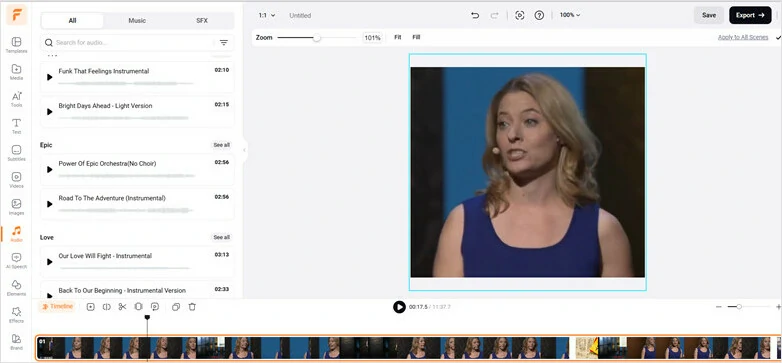The height and width of the screenshot is (363, 782).
Task: Select the scissors trim tool
Action: 122,307
